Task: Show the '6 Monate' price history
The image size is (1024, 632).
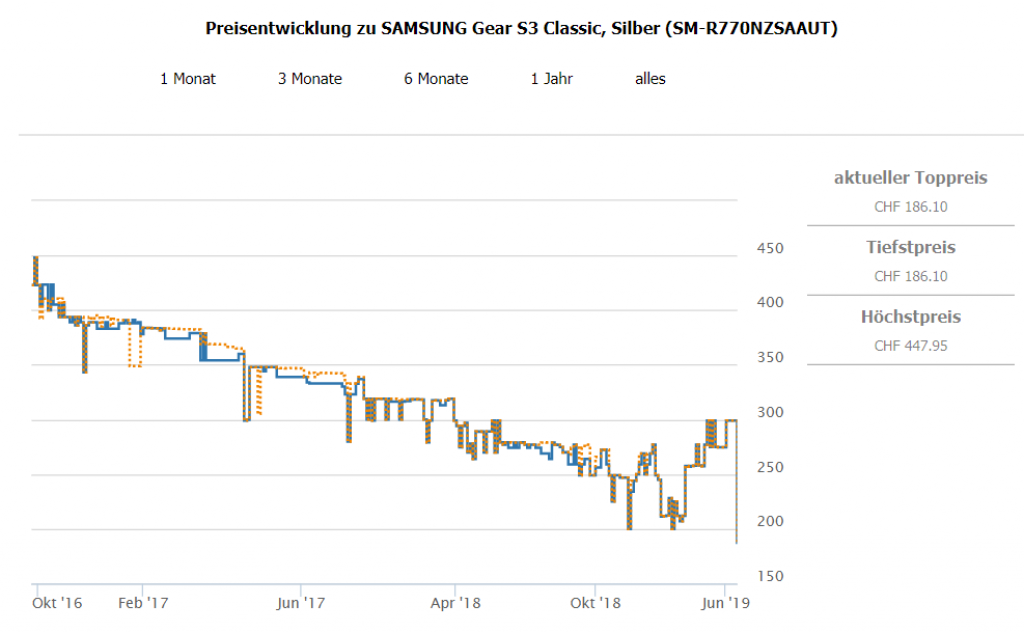Action: [436, 79]
